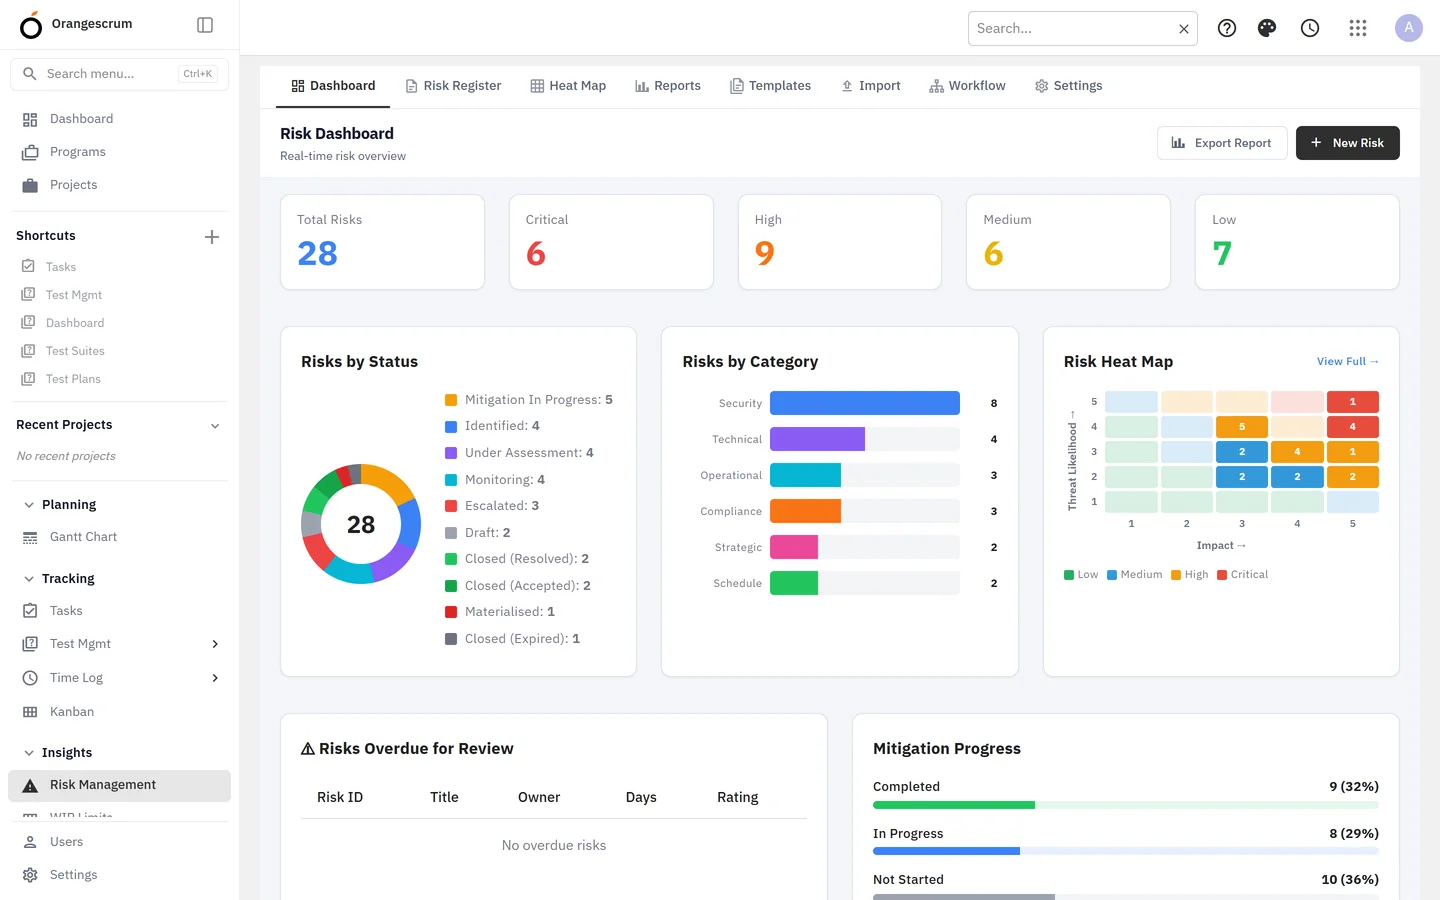The width and height of the screenshot is (1440, 900).
Task: Collapse the Recent Projects section chevron
Action: [x=215, y=426]
